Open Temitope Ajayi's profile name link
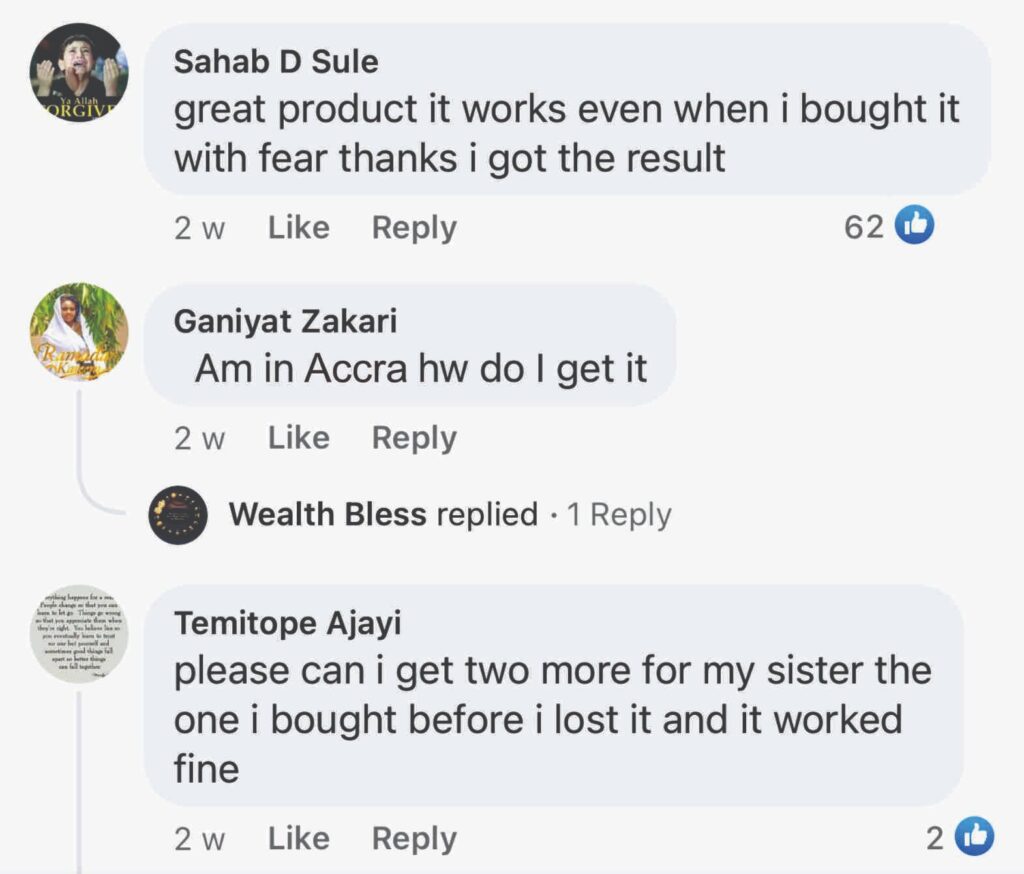 287,623
